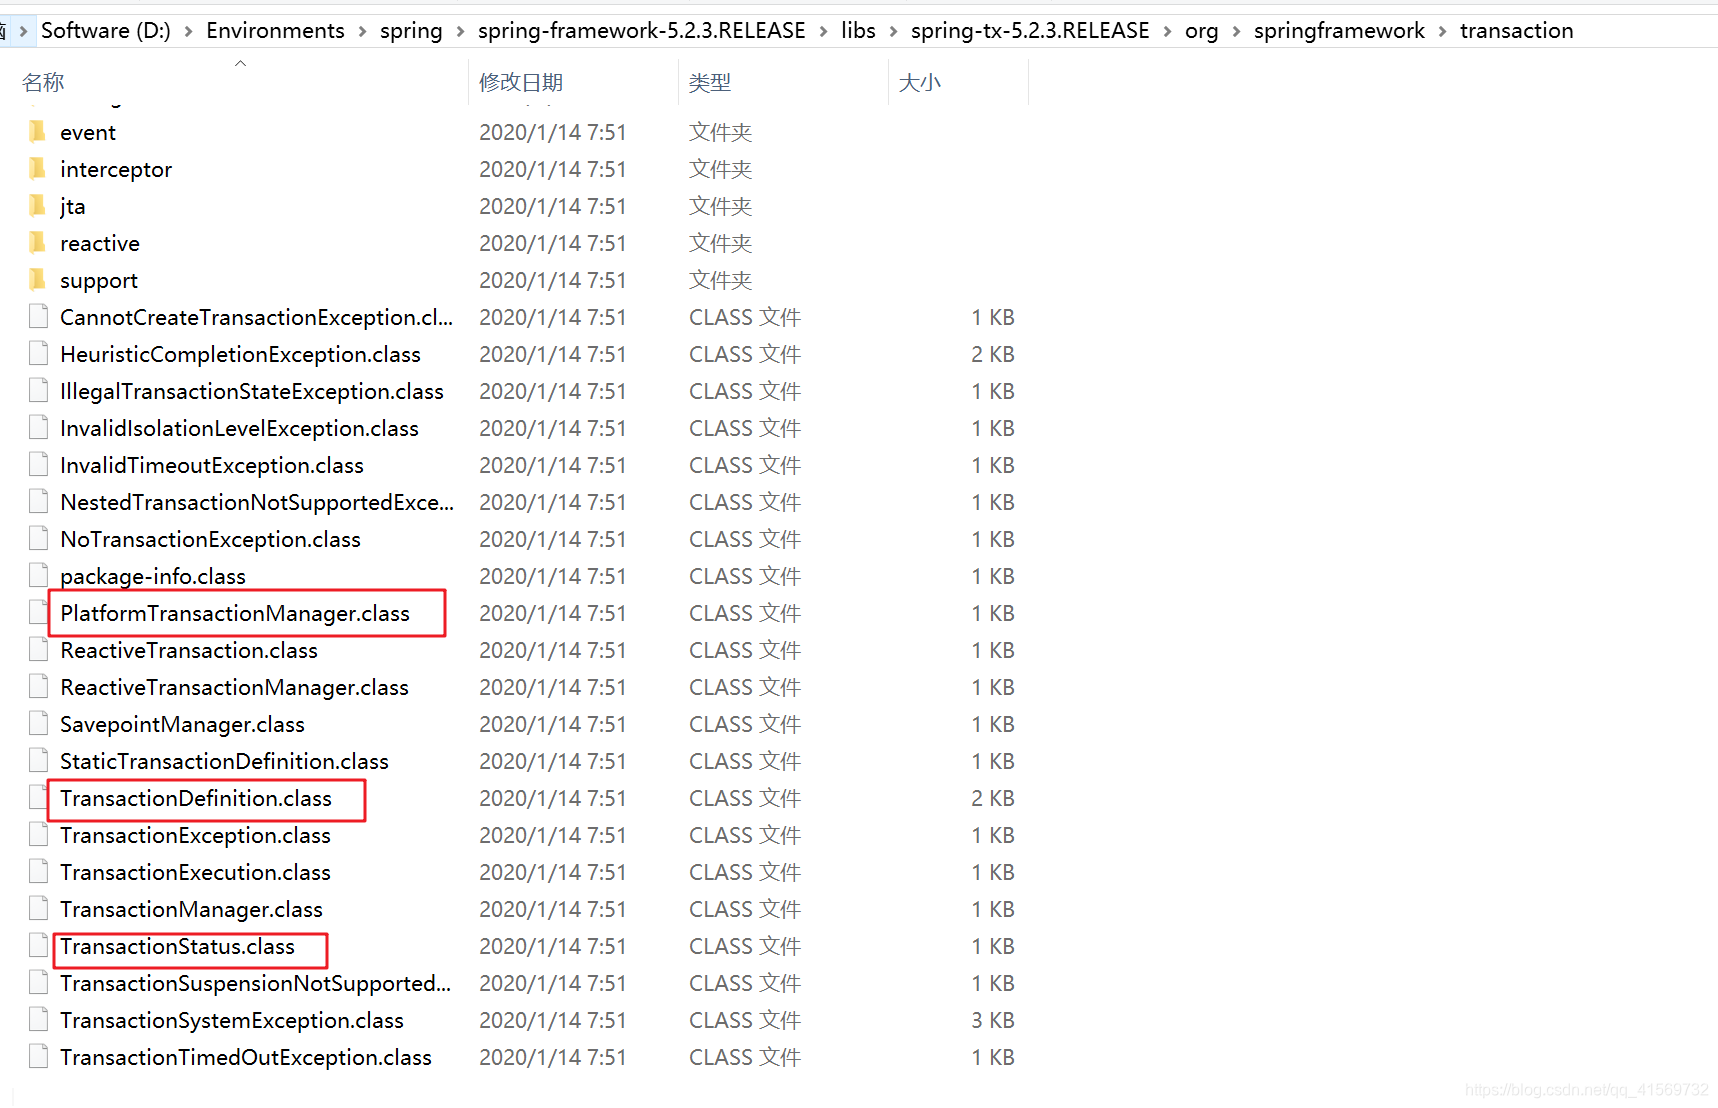The width and height of the screenshot is (1718, 1108).
Task: Expand chevron after spring-tx-5.2.3.RELEASE
Action: (x=1167, y=31)
